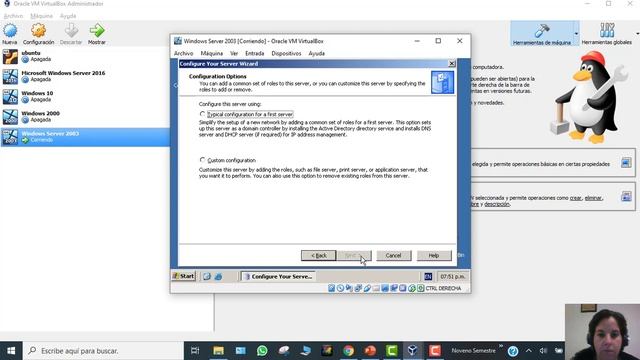Click Internet Explorer quick launch icon in guest taskbar
Screen dimensions: 640x360
pyautogui.click(x=218, y=276)
